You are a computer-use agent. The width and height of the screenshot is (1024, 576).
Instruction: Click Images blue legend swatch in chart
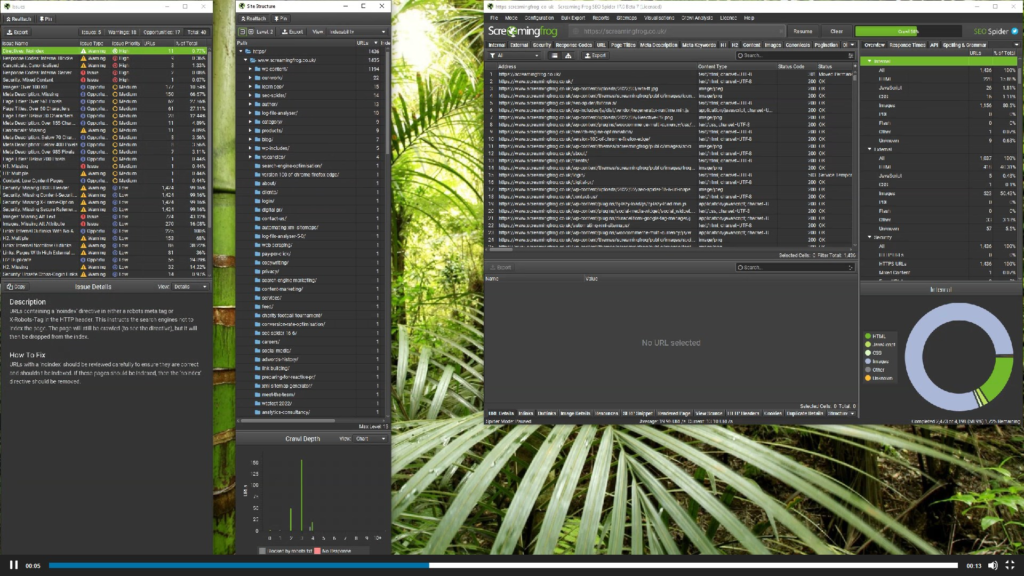pos(868,361)
